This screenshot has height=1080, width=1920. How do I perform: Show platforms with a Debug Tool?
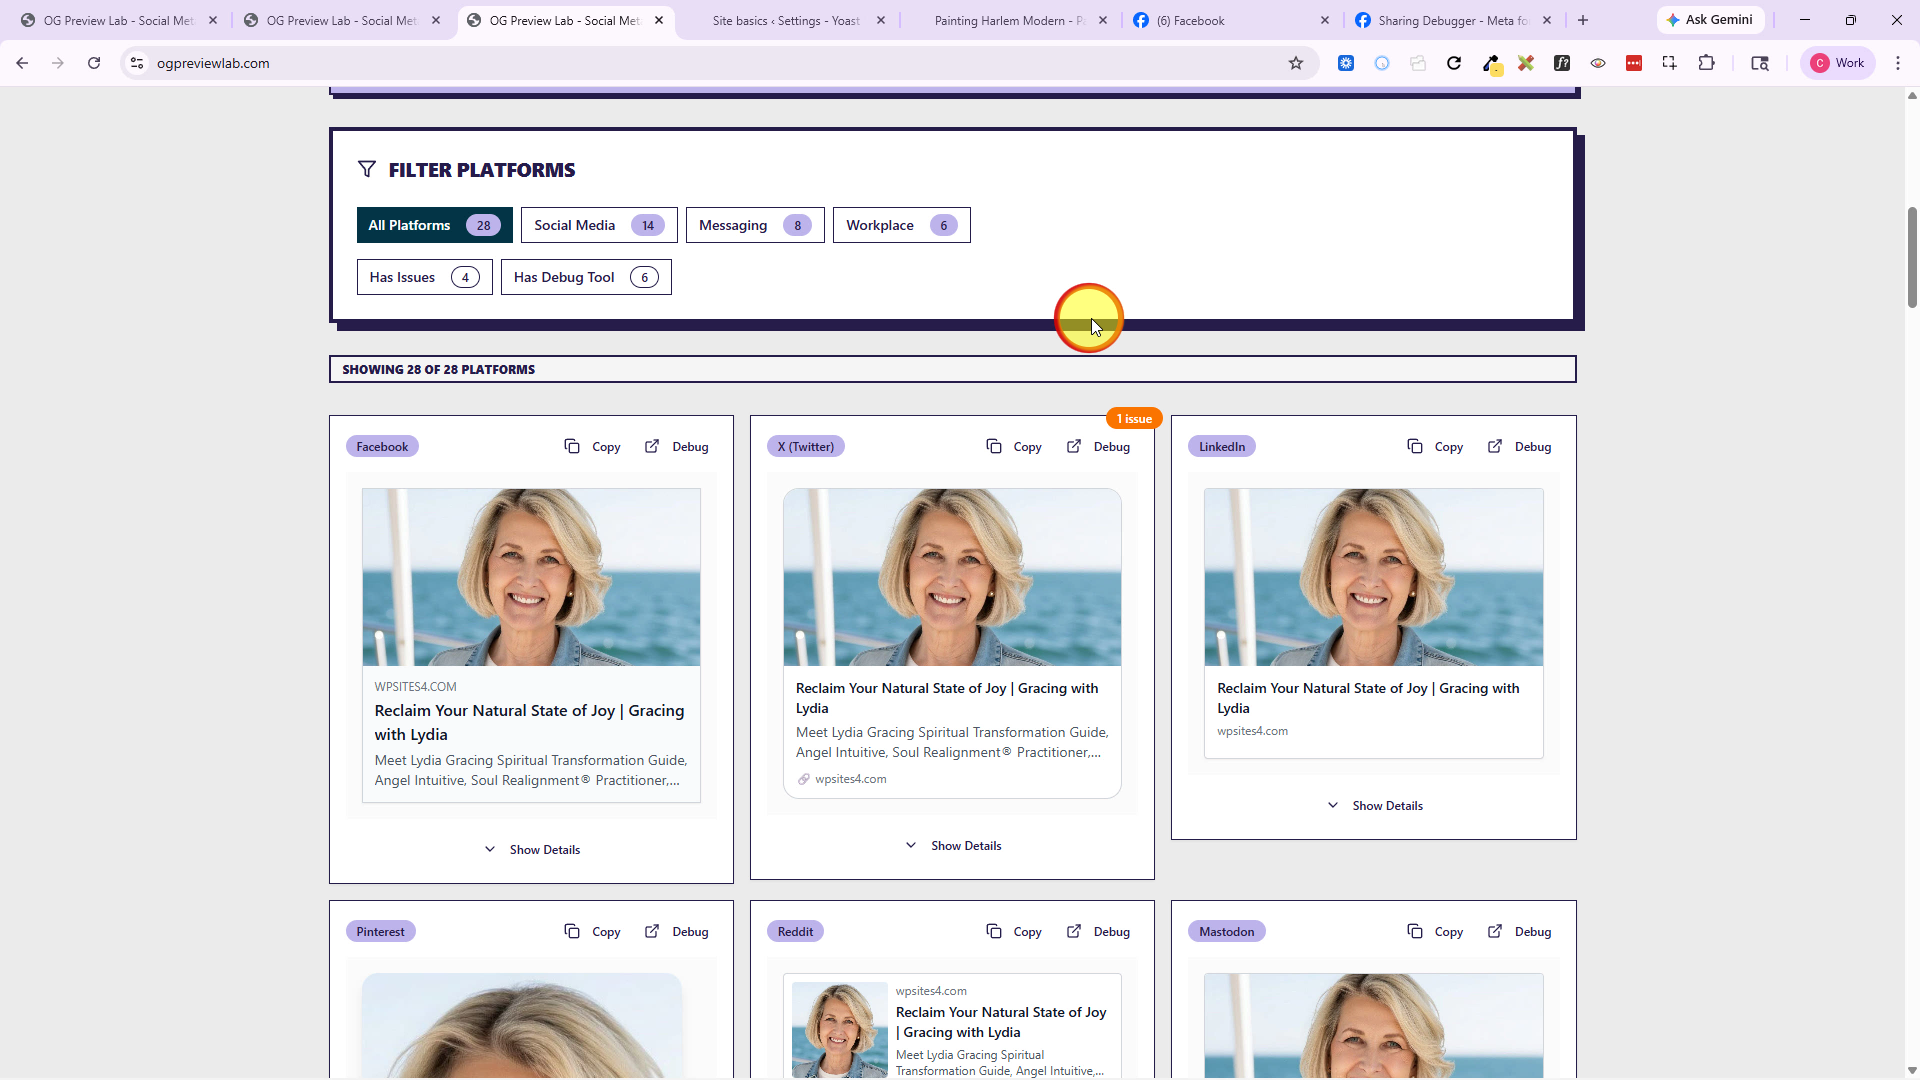586,277
